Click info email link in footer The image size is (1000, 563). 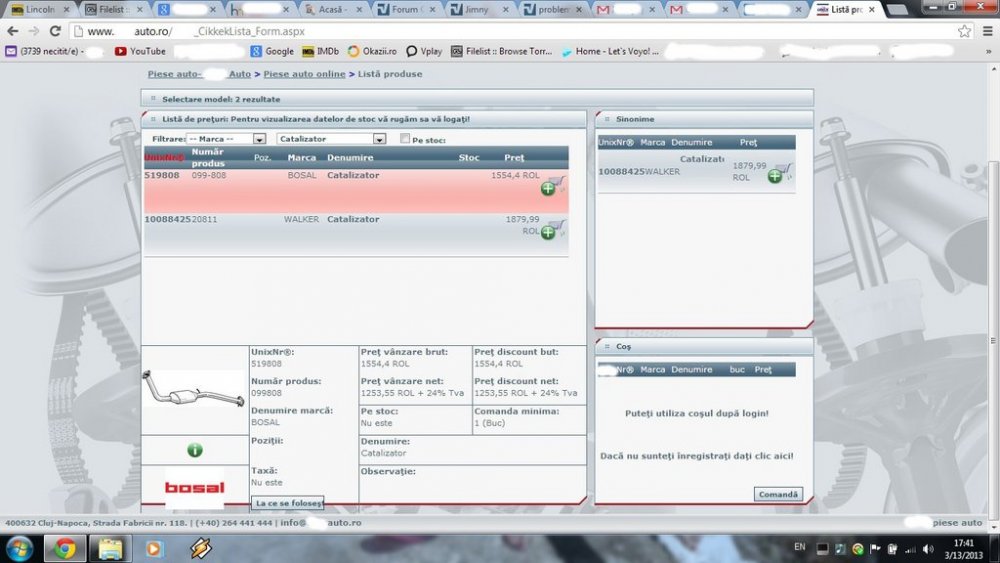point(321,522)
